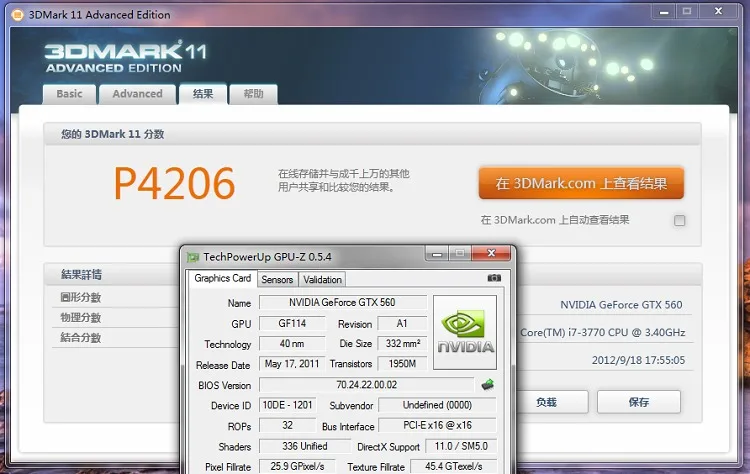Click the Subvendor field Undefined (0000)
The width and height of the screenshot is (750, 474).
tap(437, 405)
